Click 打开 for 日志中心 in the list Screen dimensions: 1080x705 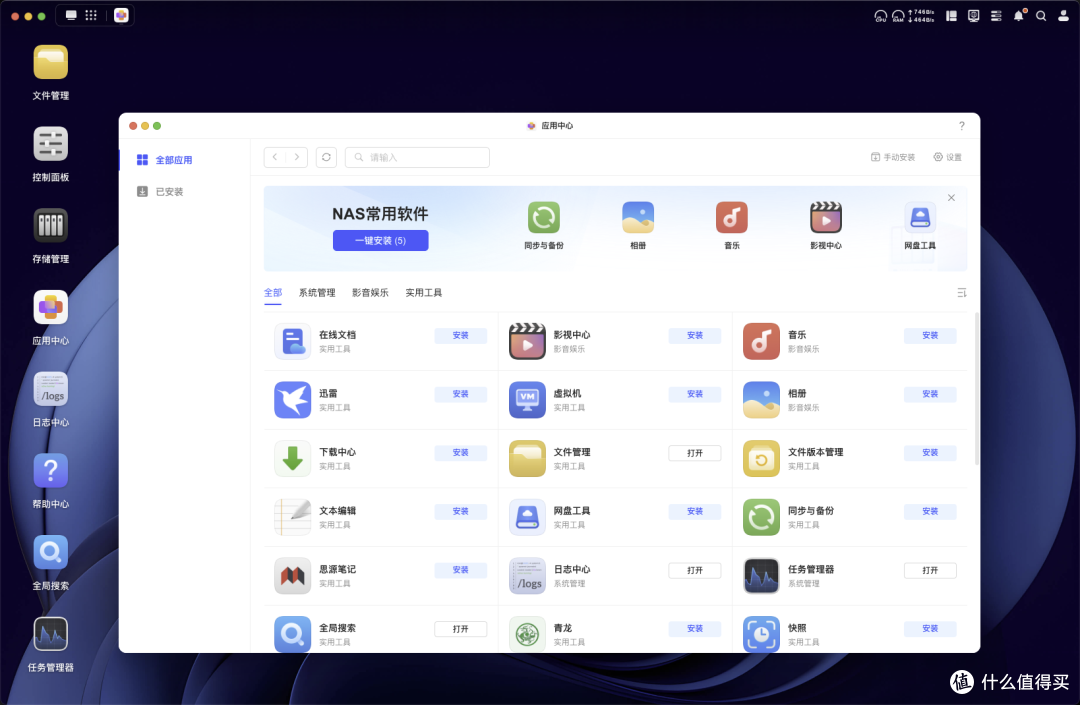695,570
